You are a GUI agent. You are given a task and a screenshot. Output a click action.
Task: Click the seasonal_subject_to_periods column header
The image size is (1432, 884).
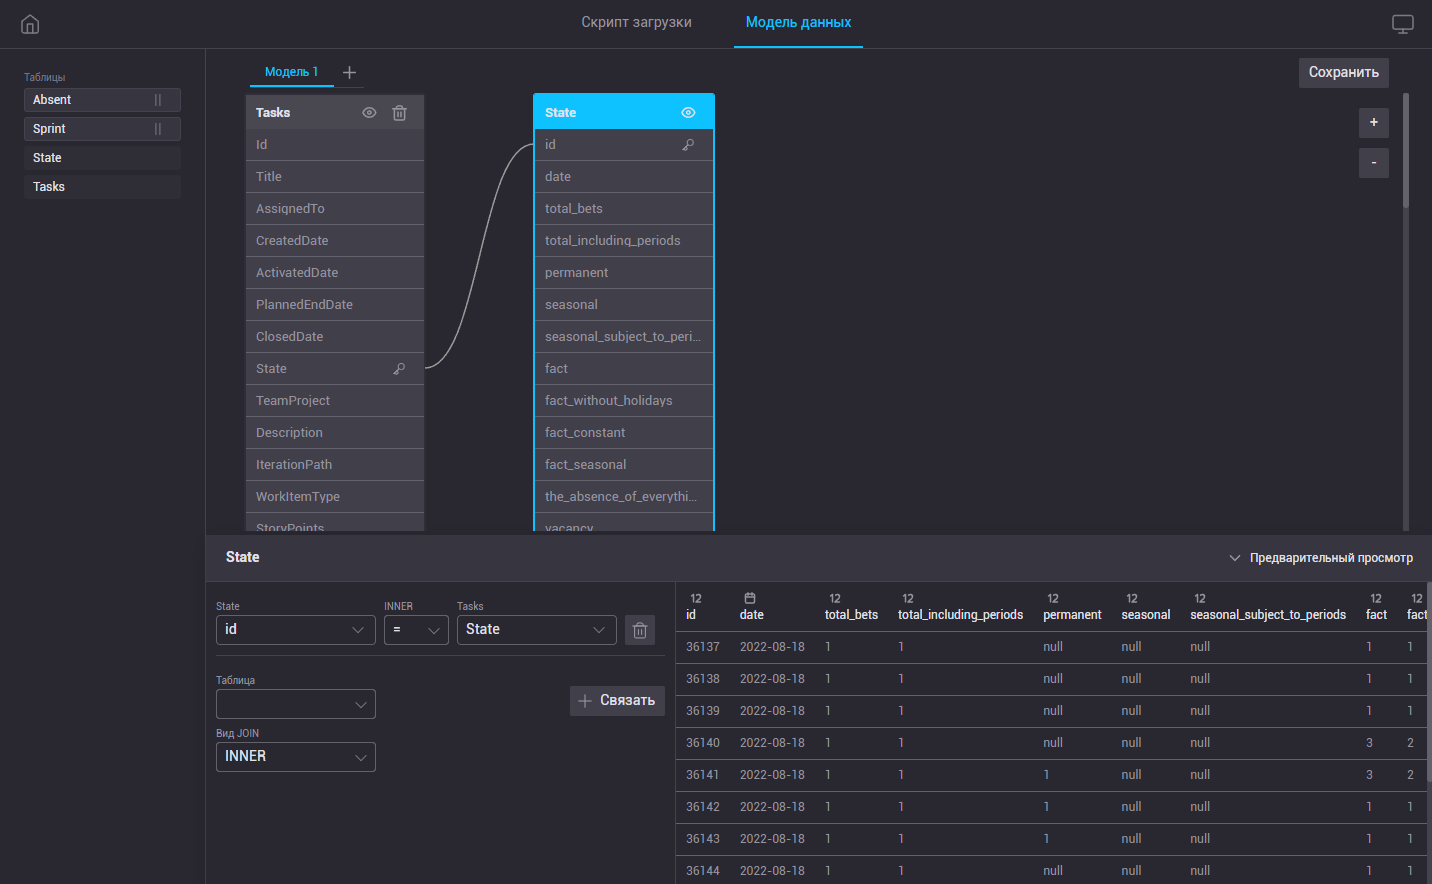(1268, 615)
